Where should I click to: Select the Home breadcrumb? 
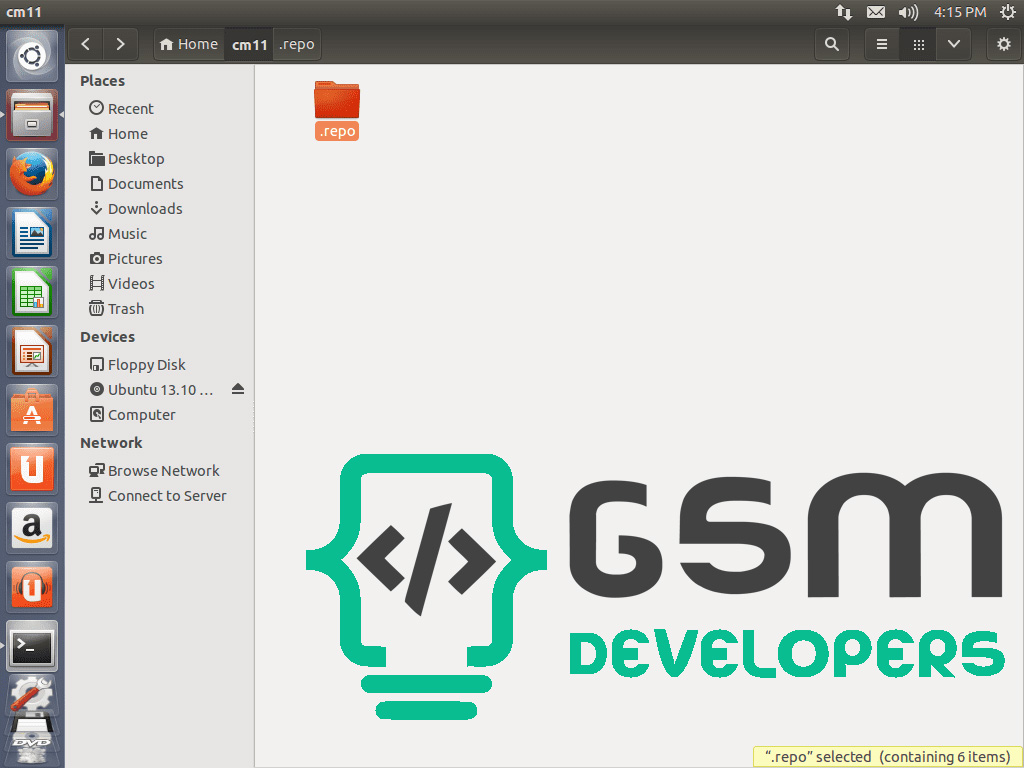pyautogui.click(x=189, y=44)
